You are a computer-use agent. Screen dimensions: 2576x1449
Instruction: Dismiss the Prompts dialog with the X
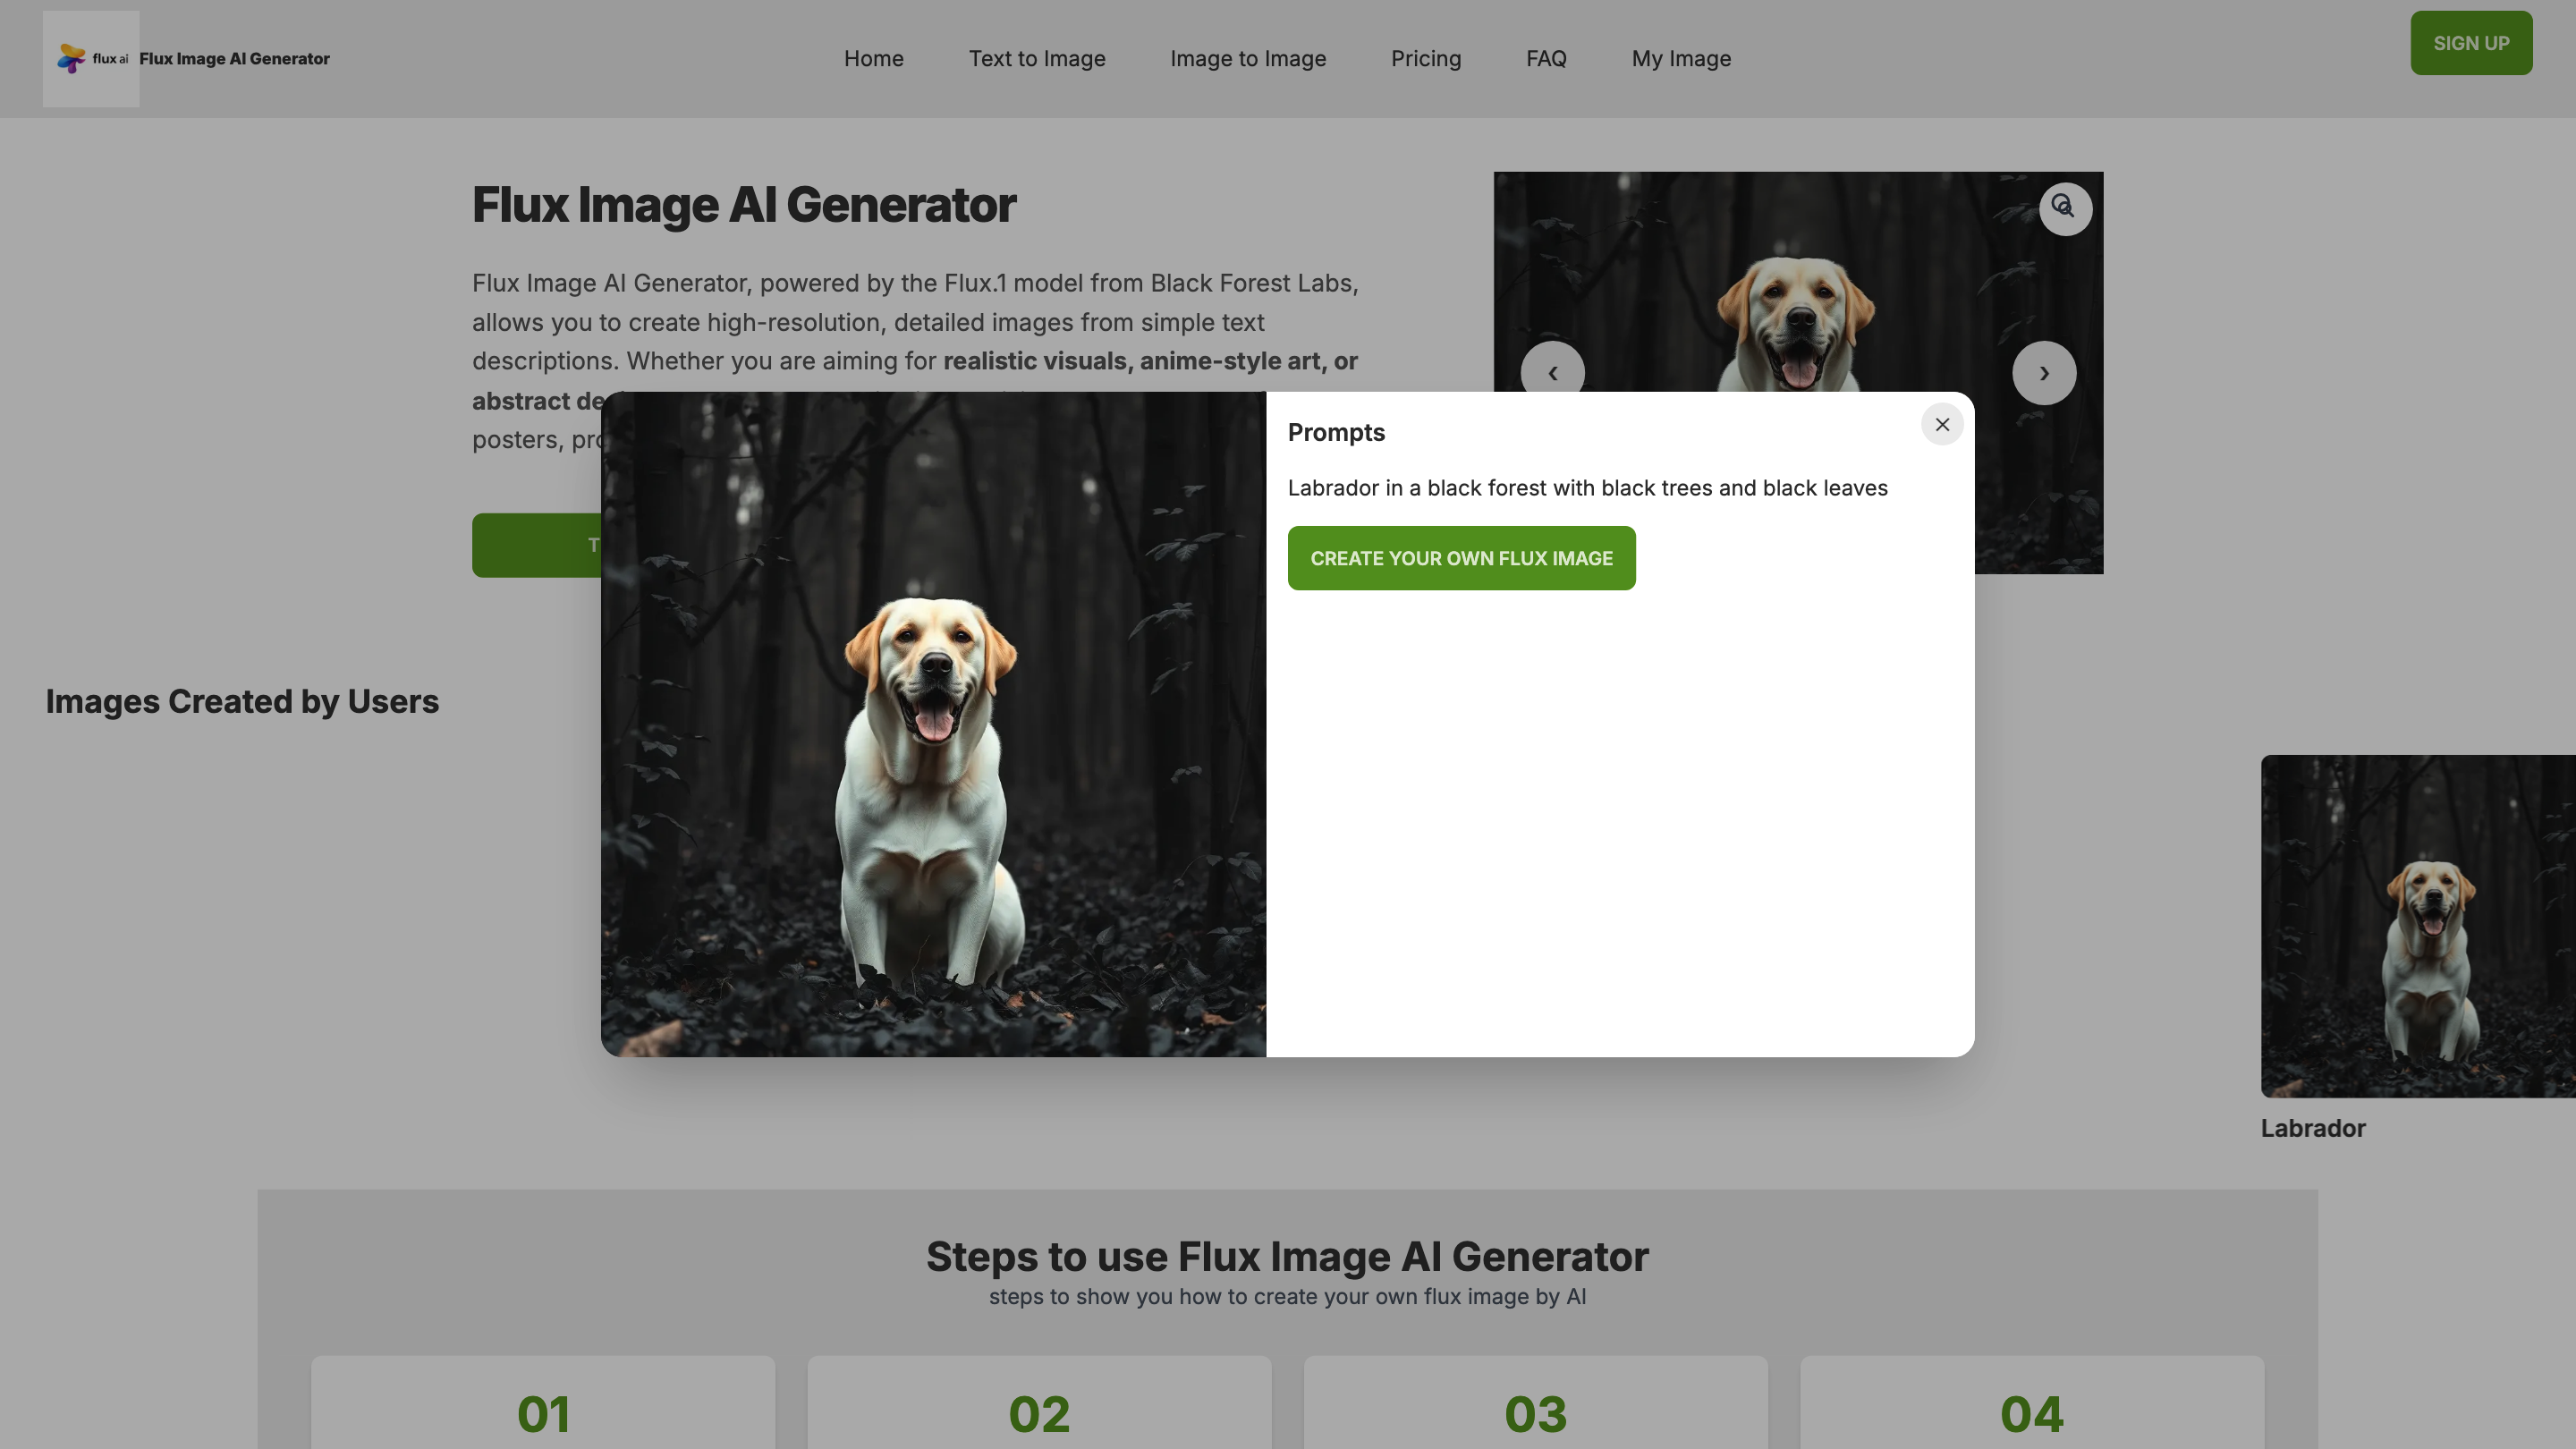[1941, 424]
